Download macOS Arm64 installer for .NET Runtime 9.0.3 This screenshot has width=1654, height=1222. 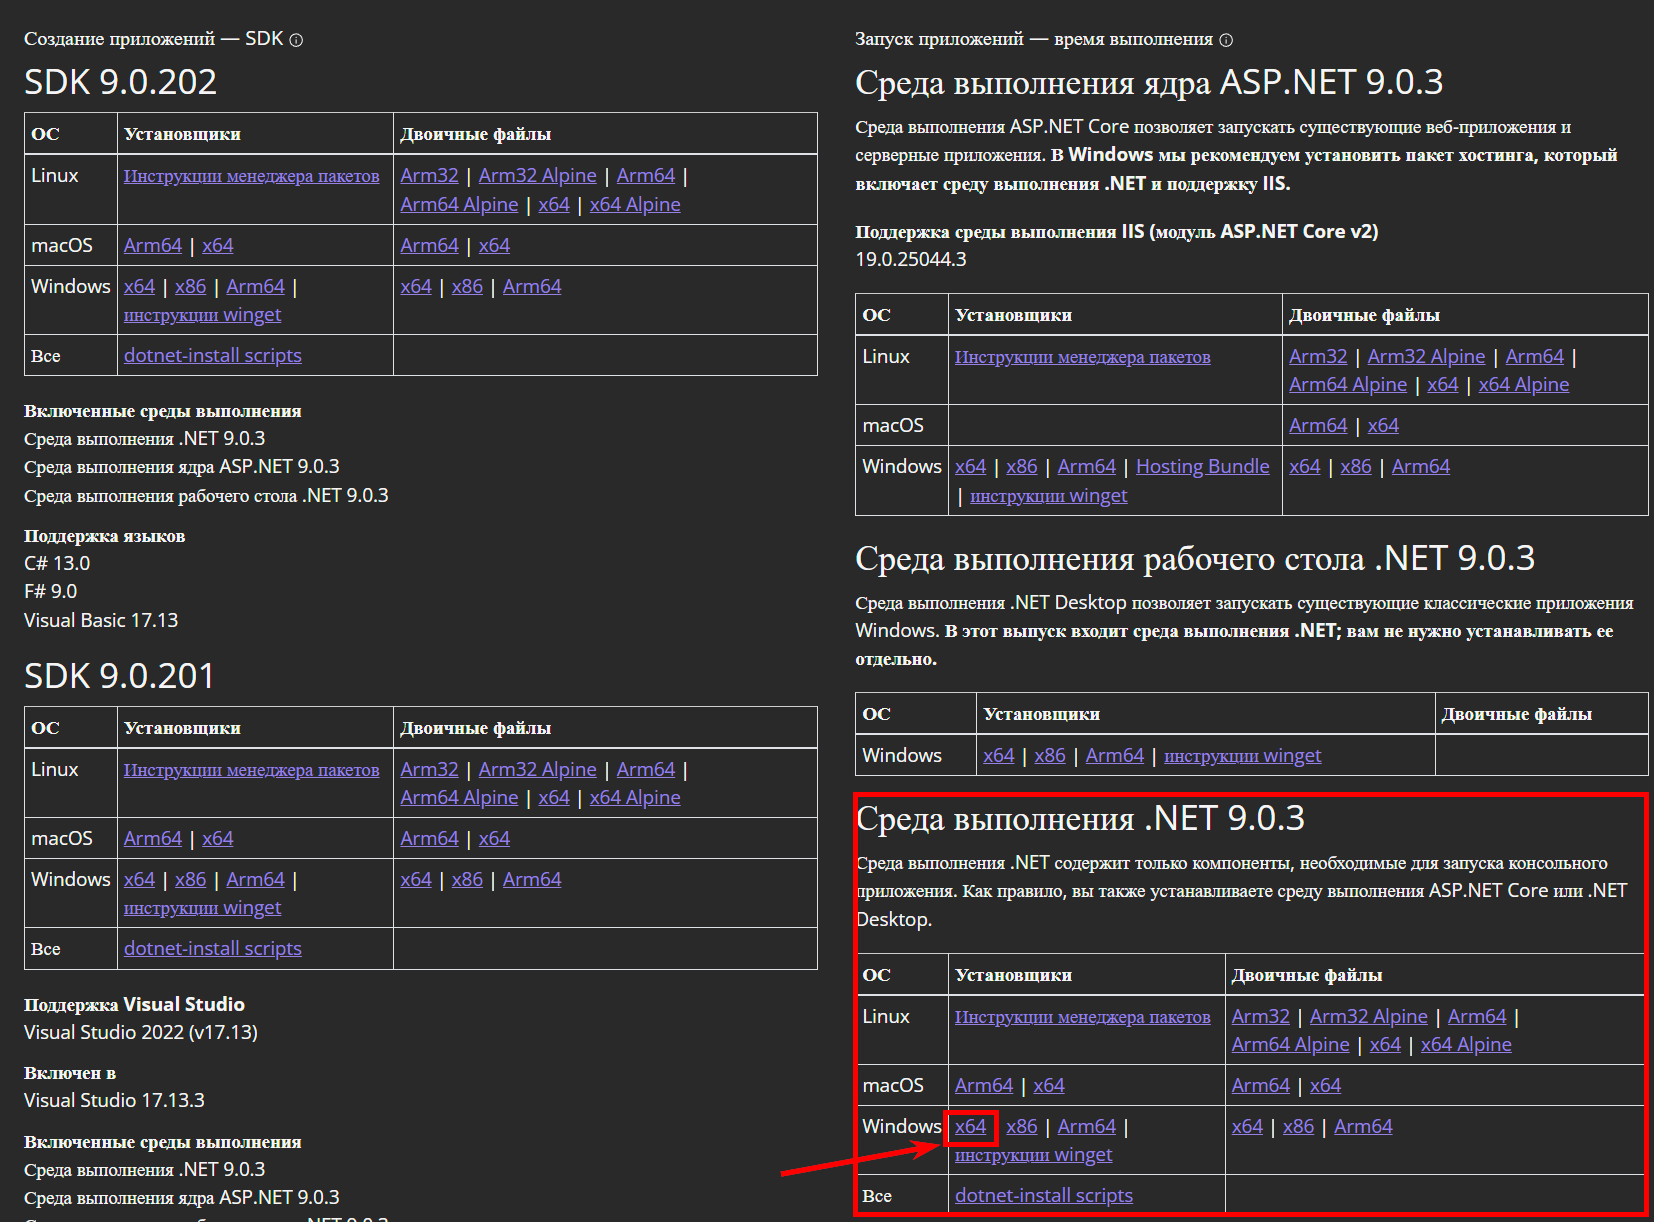(x=983, y=1086)
